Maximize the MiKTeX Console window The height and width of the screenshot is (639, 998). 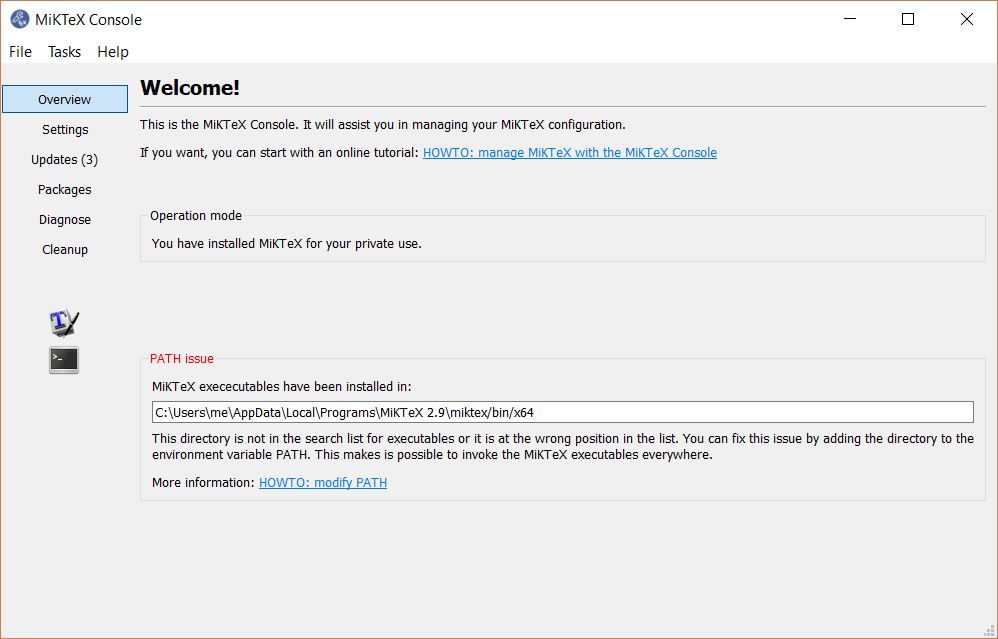pos(908,19)
